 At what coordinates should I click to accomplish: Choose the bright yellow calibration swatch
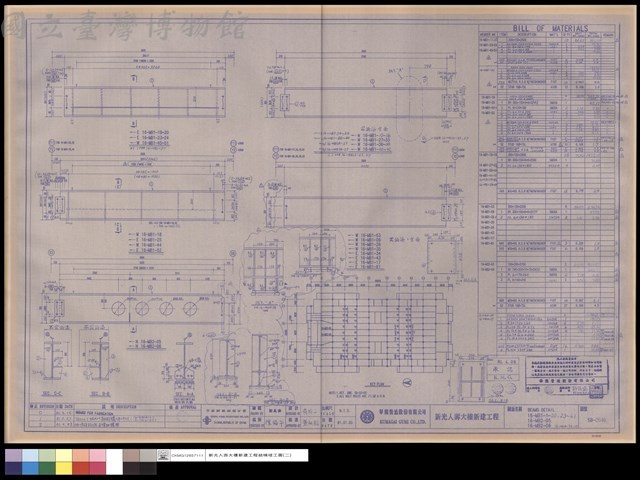coord(64,468)
